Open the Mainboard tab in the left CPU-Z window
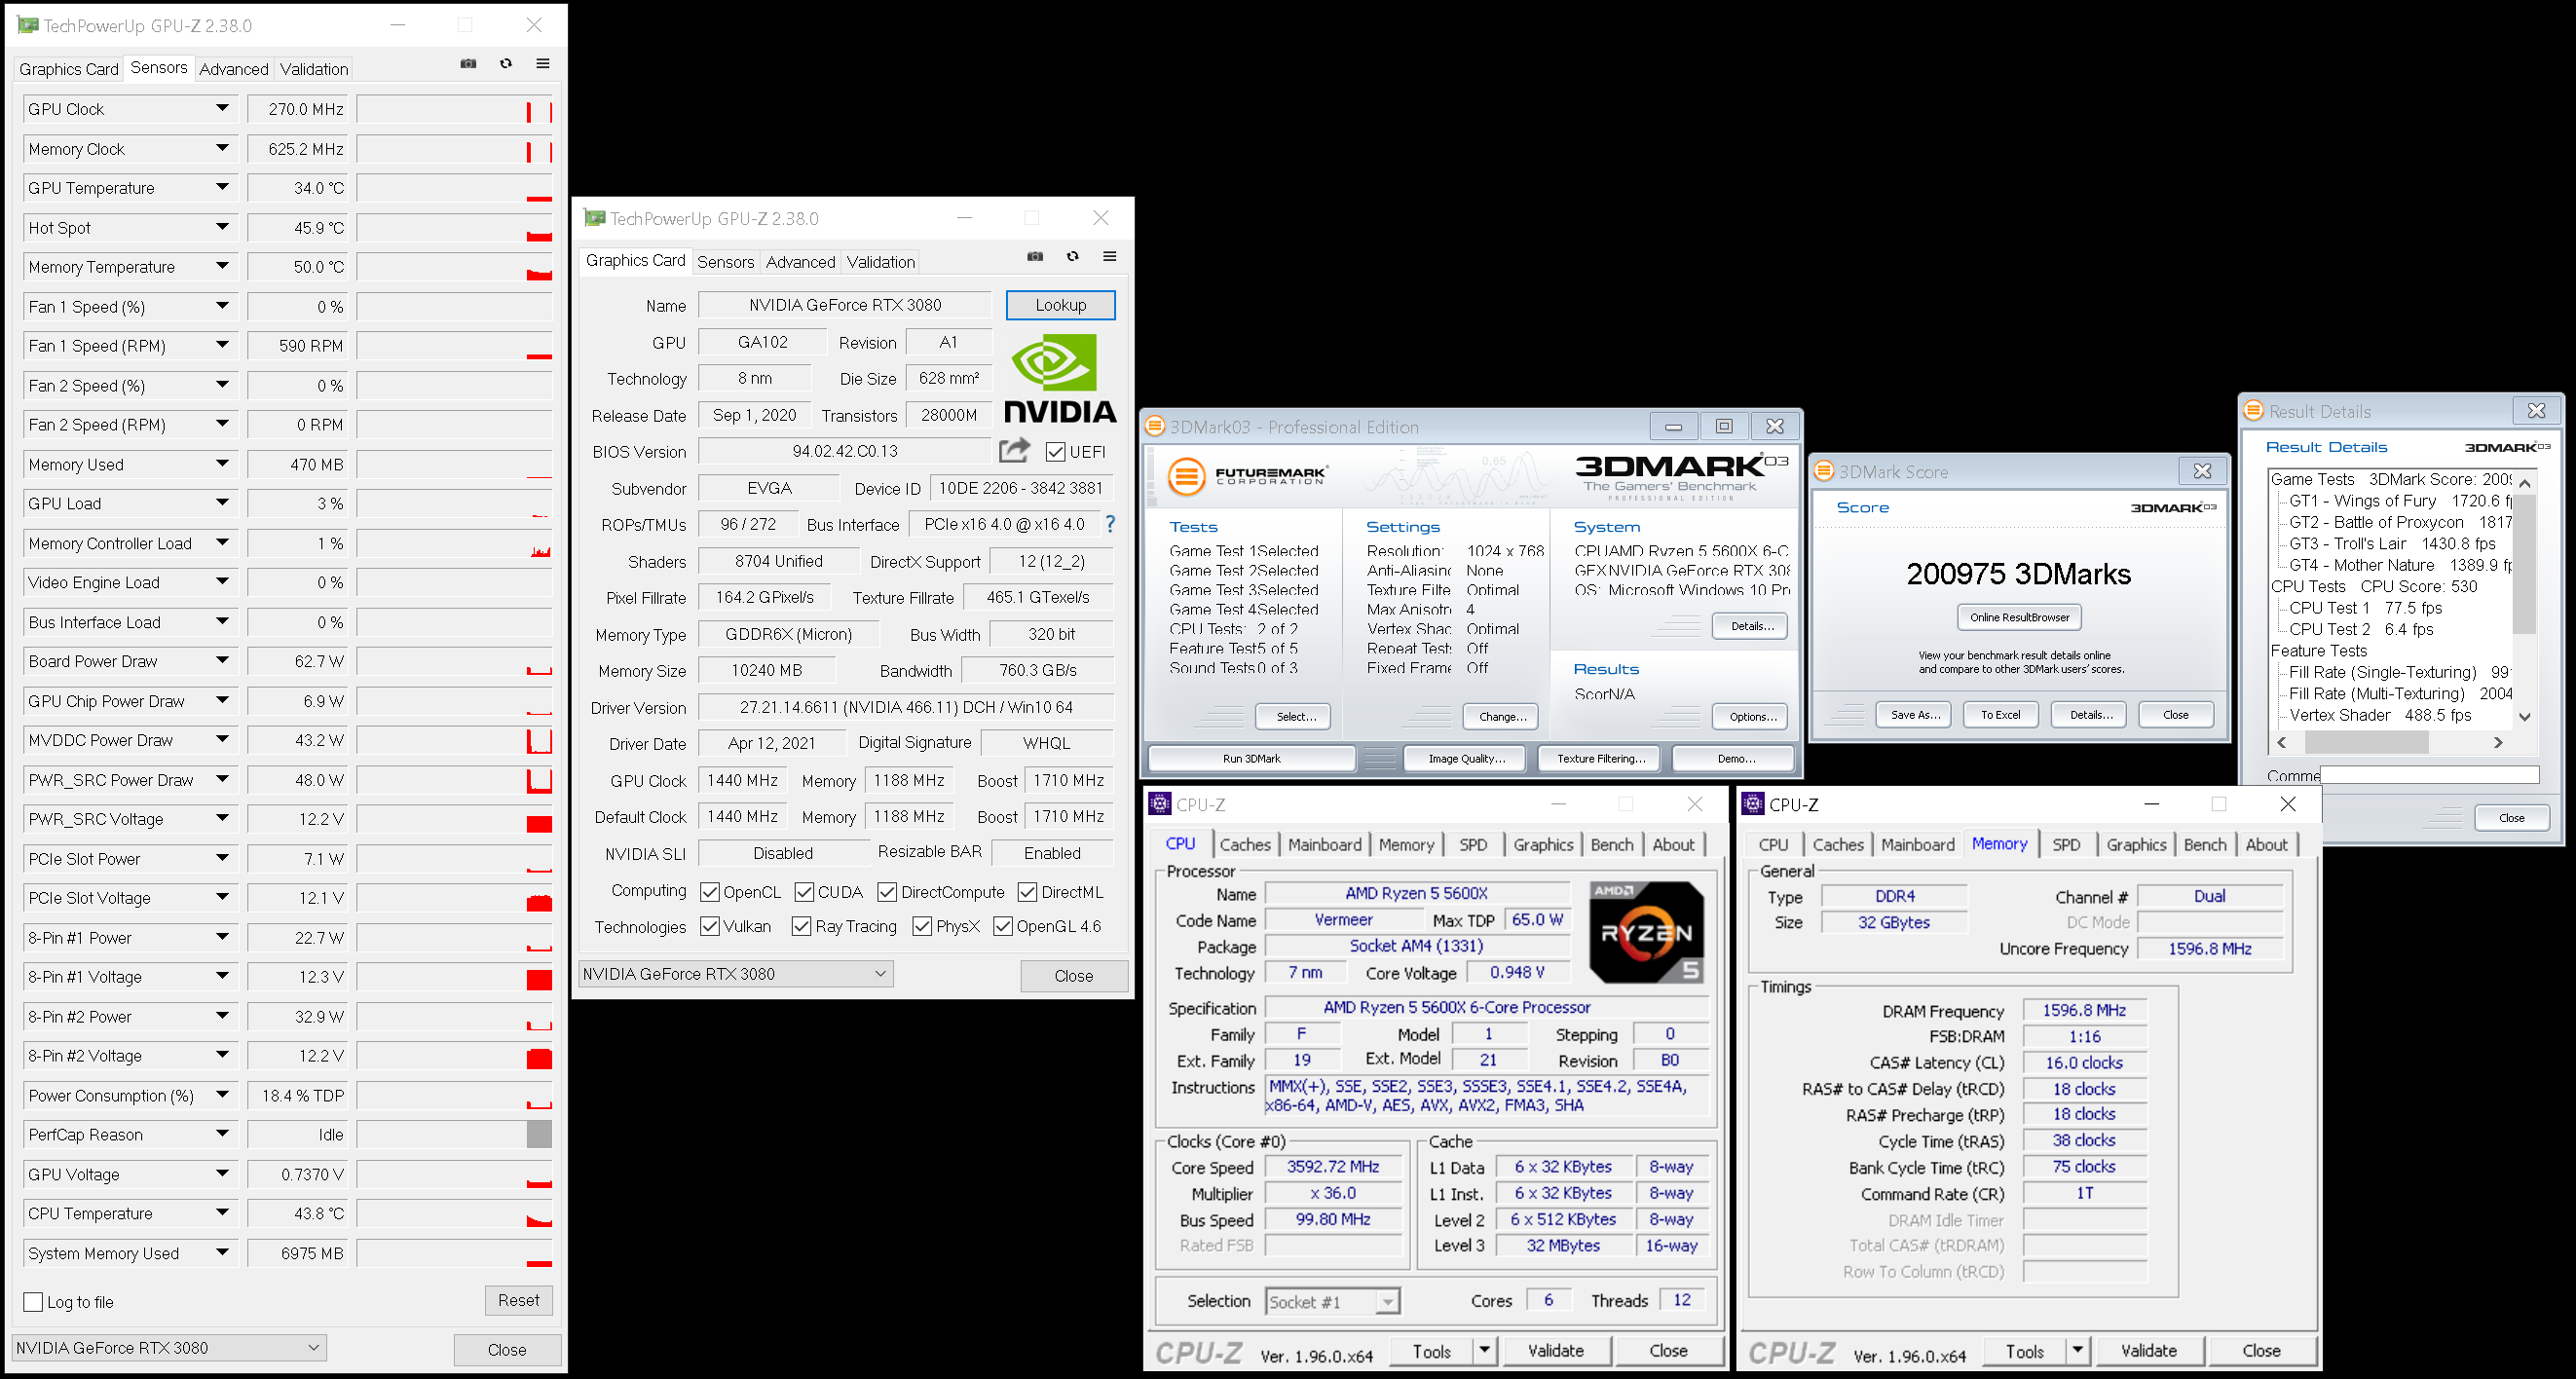Image resolution: width=2576 pixels, height=1379 pixels. (1325, 845)
